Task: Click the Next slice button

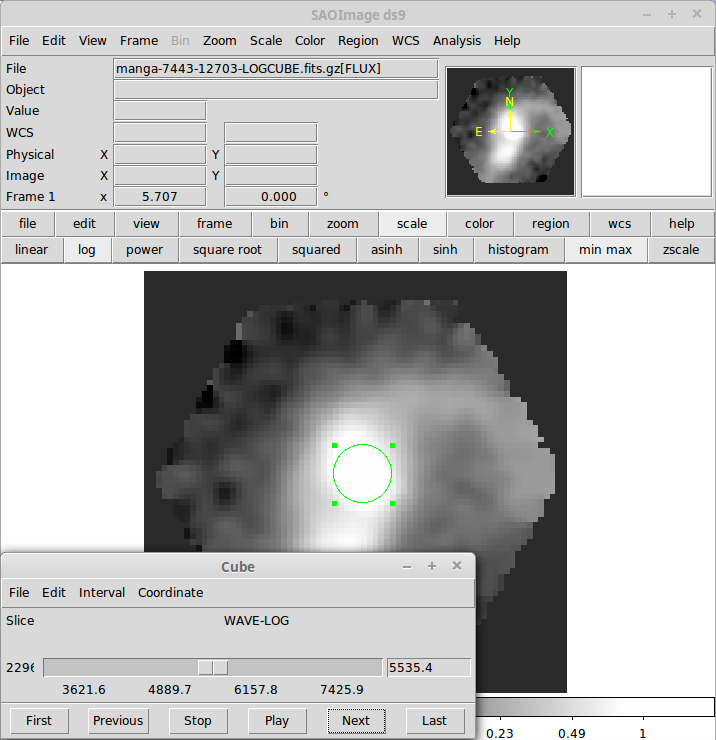Action: pyautogui.click(x=356, y=720)
